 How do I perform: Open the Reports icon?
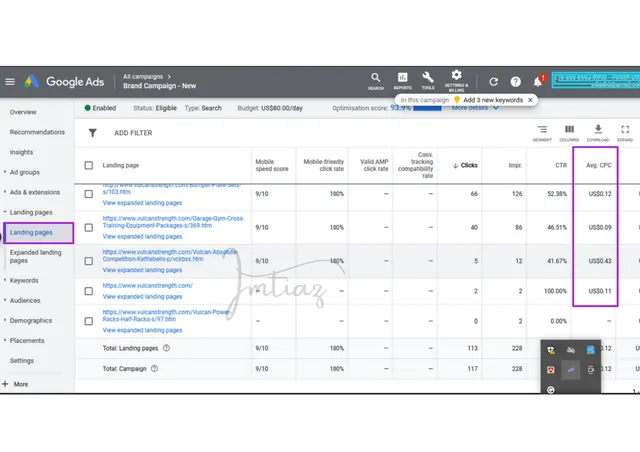(x=402, y=81)
